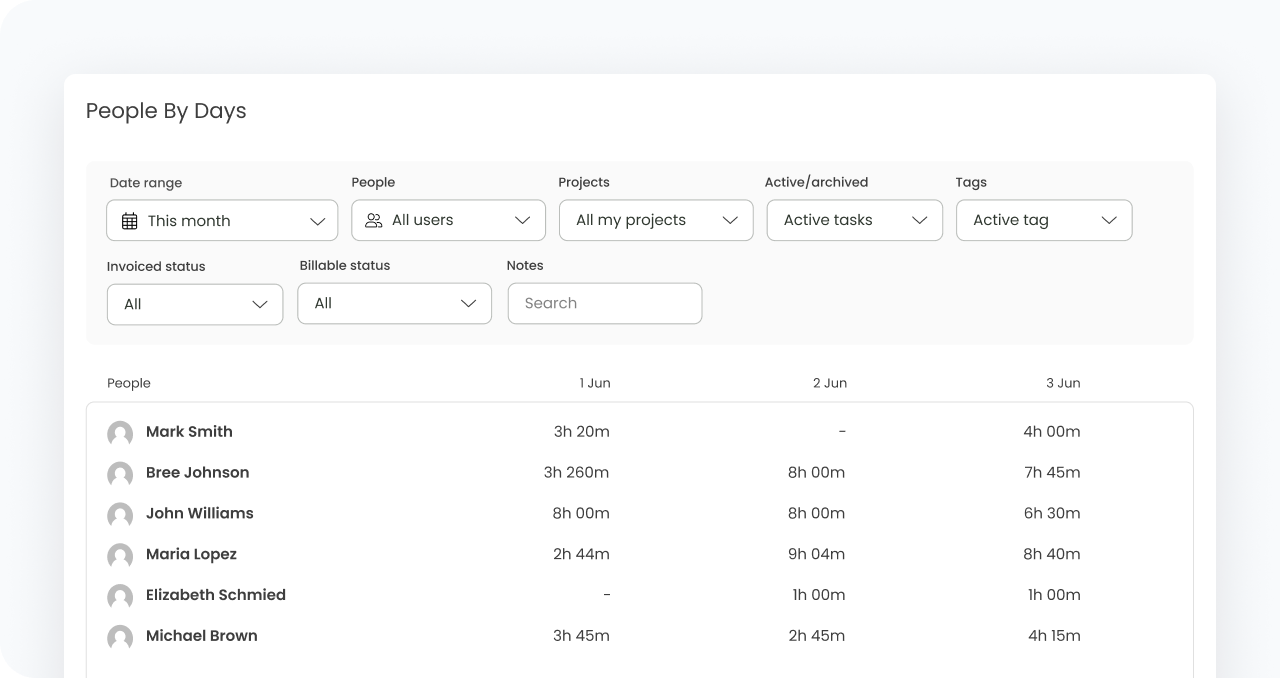Select the Michael Brown name
1280x678 pixels.
202,636
